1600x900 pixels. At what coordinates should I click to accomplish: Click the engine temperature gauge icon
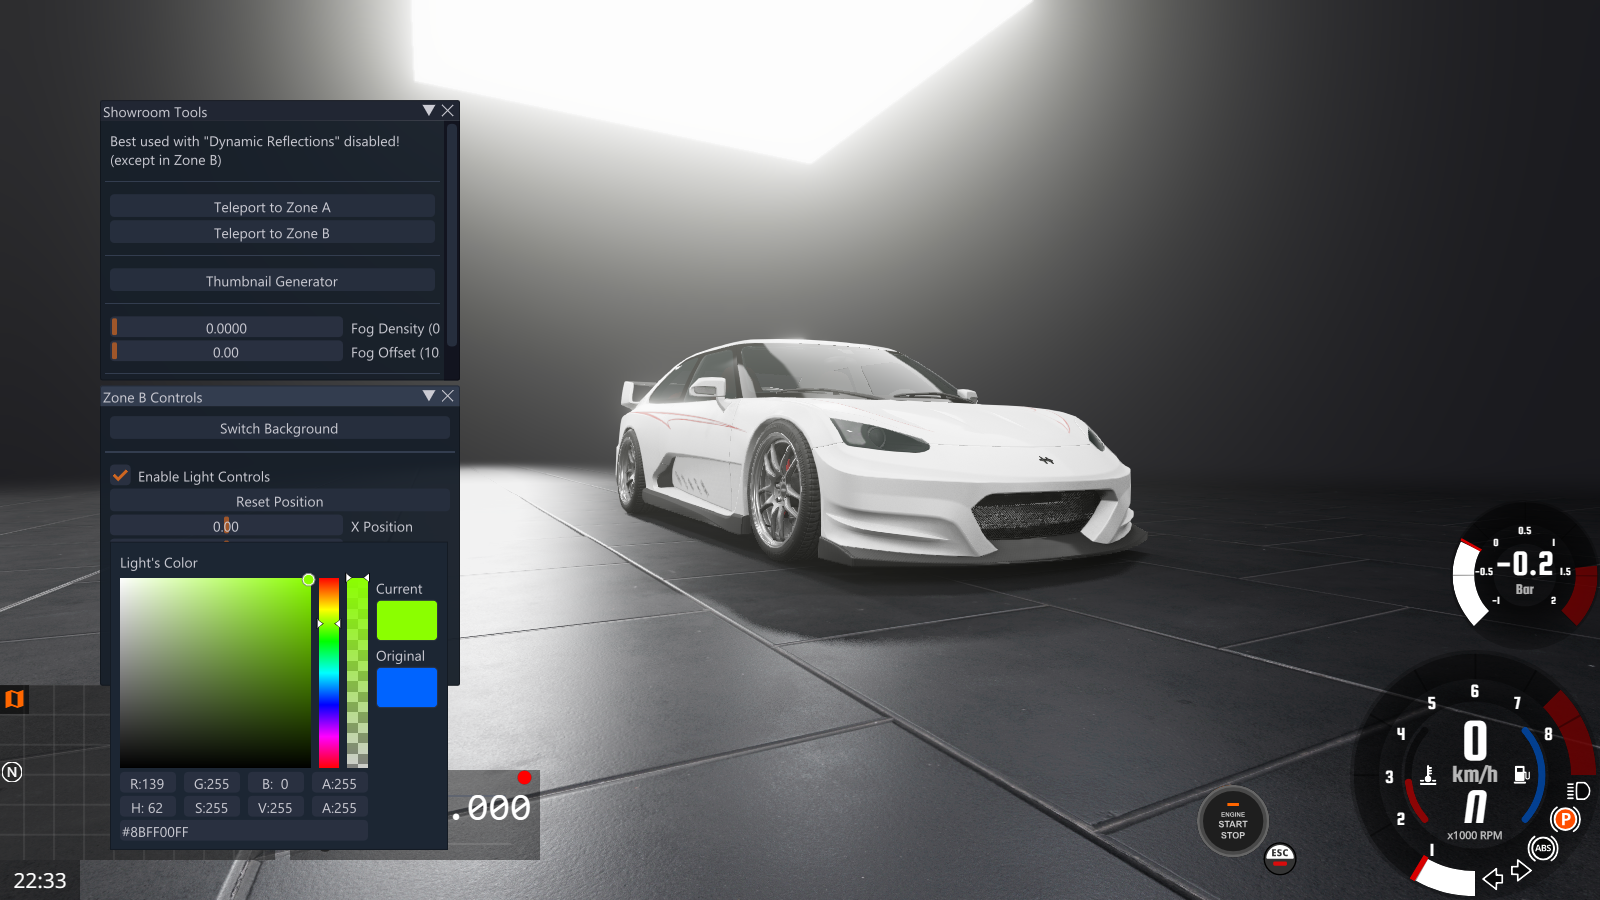[1428, 775]
